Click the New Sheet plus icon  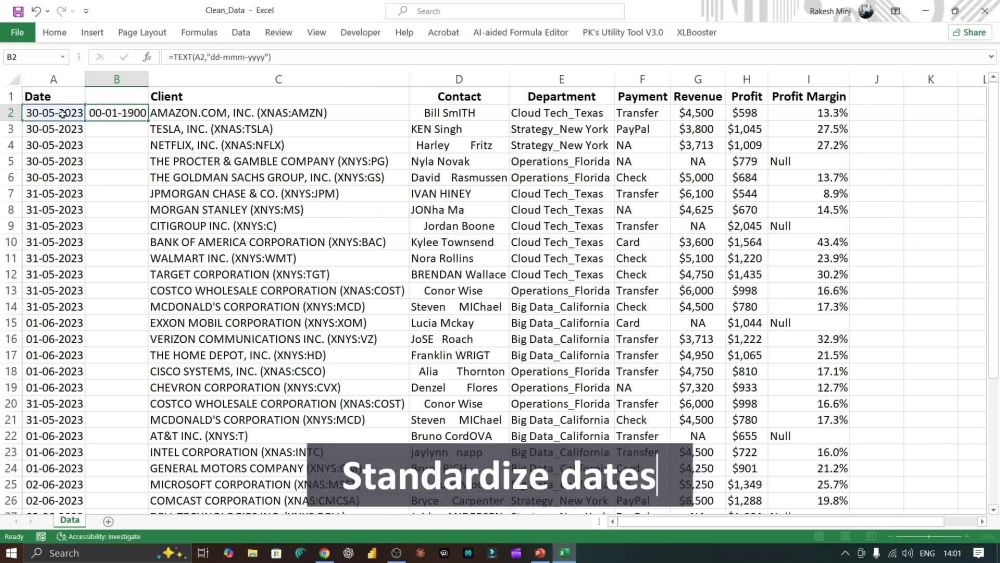108,522
